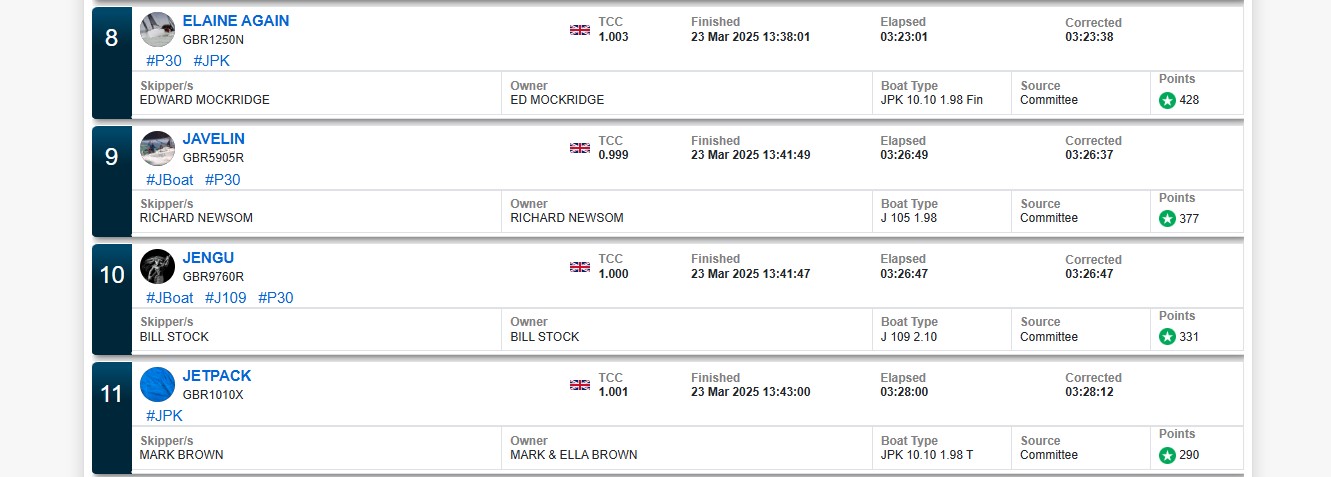
Task: Click the UK flag in JENGU row
Action: click(580, 267)
